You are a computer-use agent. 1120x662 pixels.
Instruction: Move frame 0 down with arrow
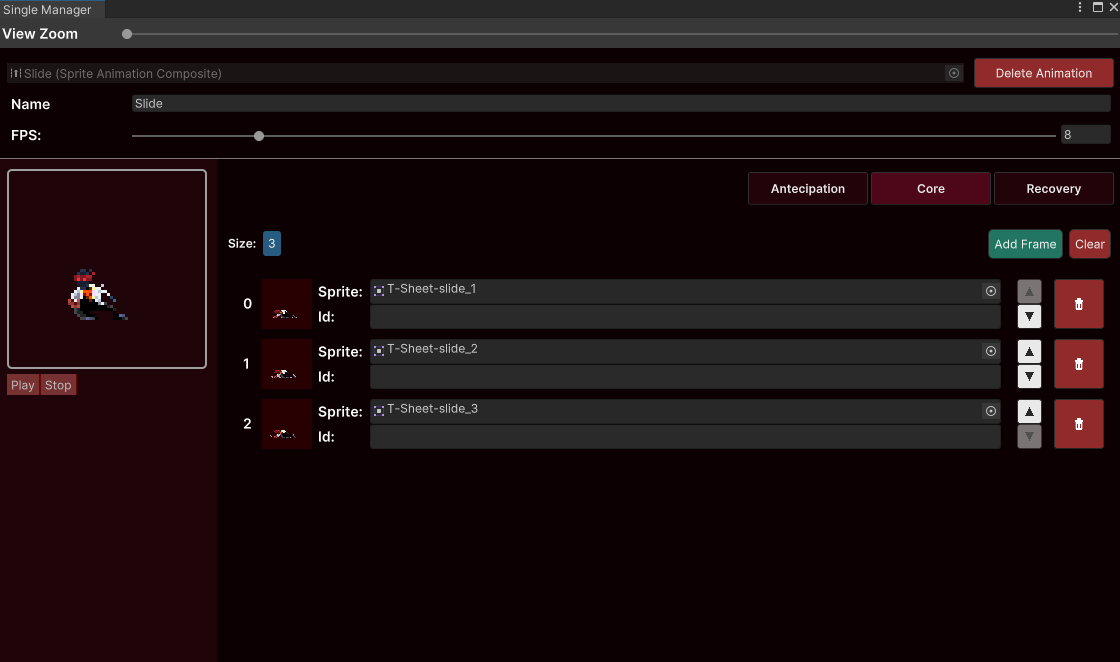[x=1029, y=317]
